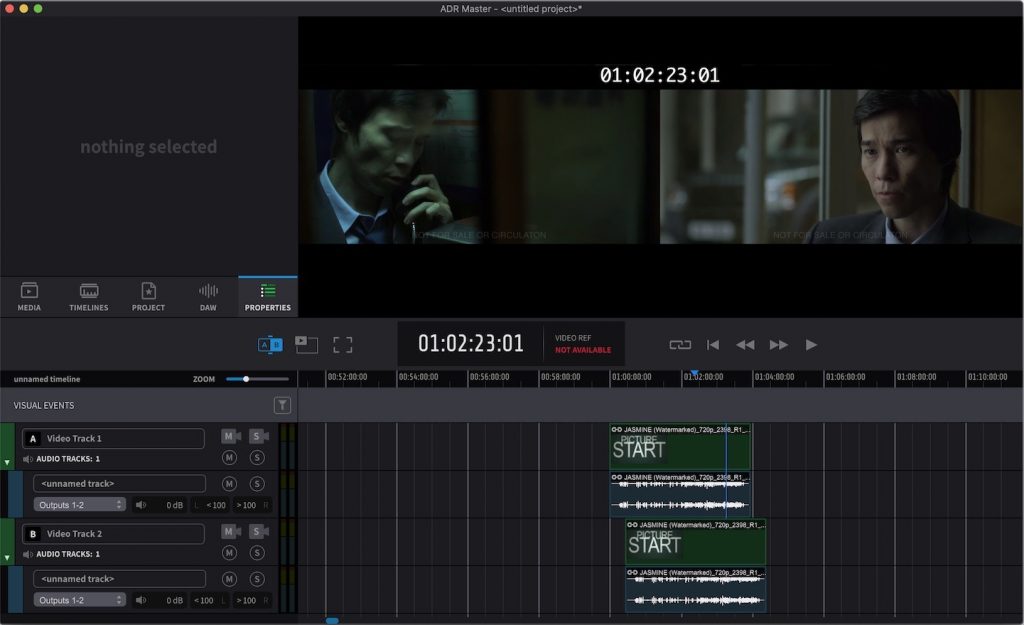
Task: Solo the unnamed track under Video Track 2
Action: pyautogui.click(x=257, y=579)
